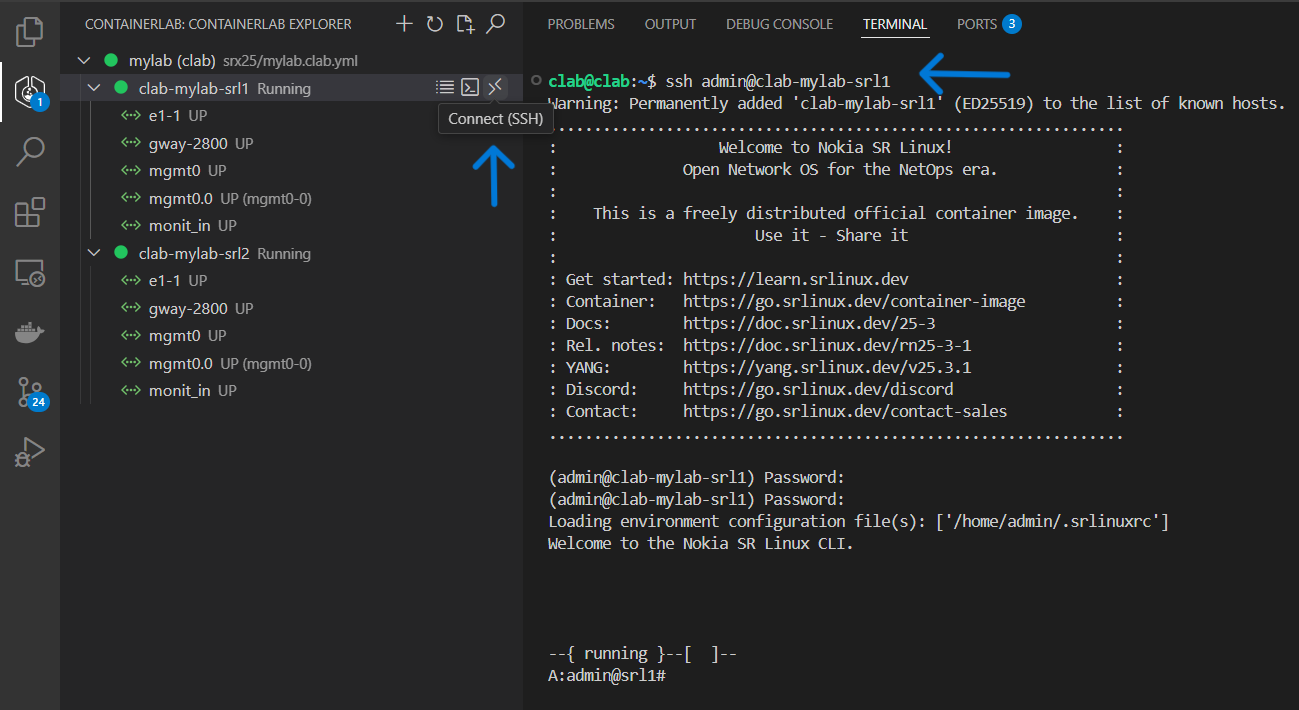Click the magnifier icon in the explorer header
The width and height of the screenshot is (1299, 710).
point(495,24)
